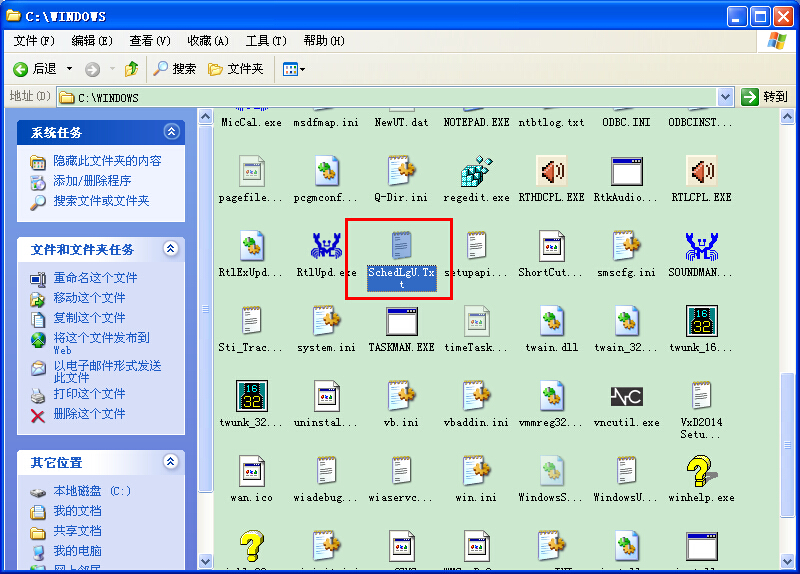Click file list scrollbar up arrow
The width and height of the screenshot is (800, 574).
787,117
